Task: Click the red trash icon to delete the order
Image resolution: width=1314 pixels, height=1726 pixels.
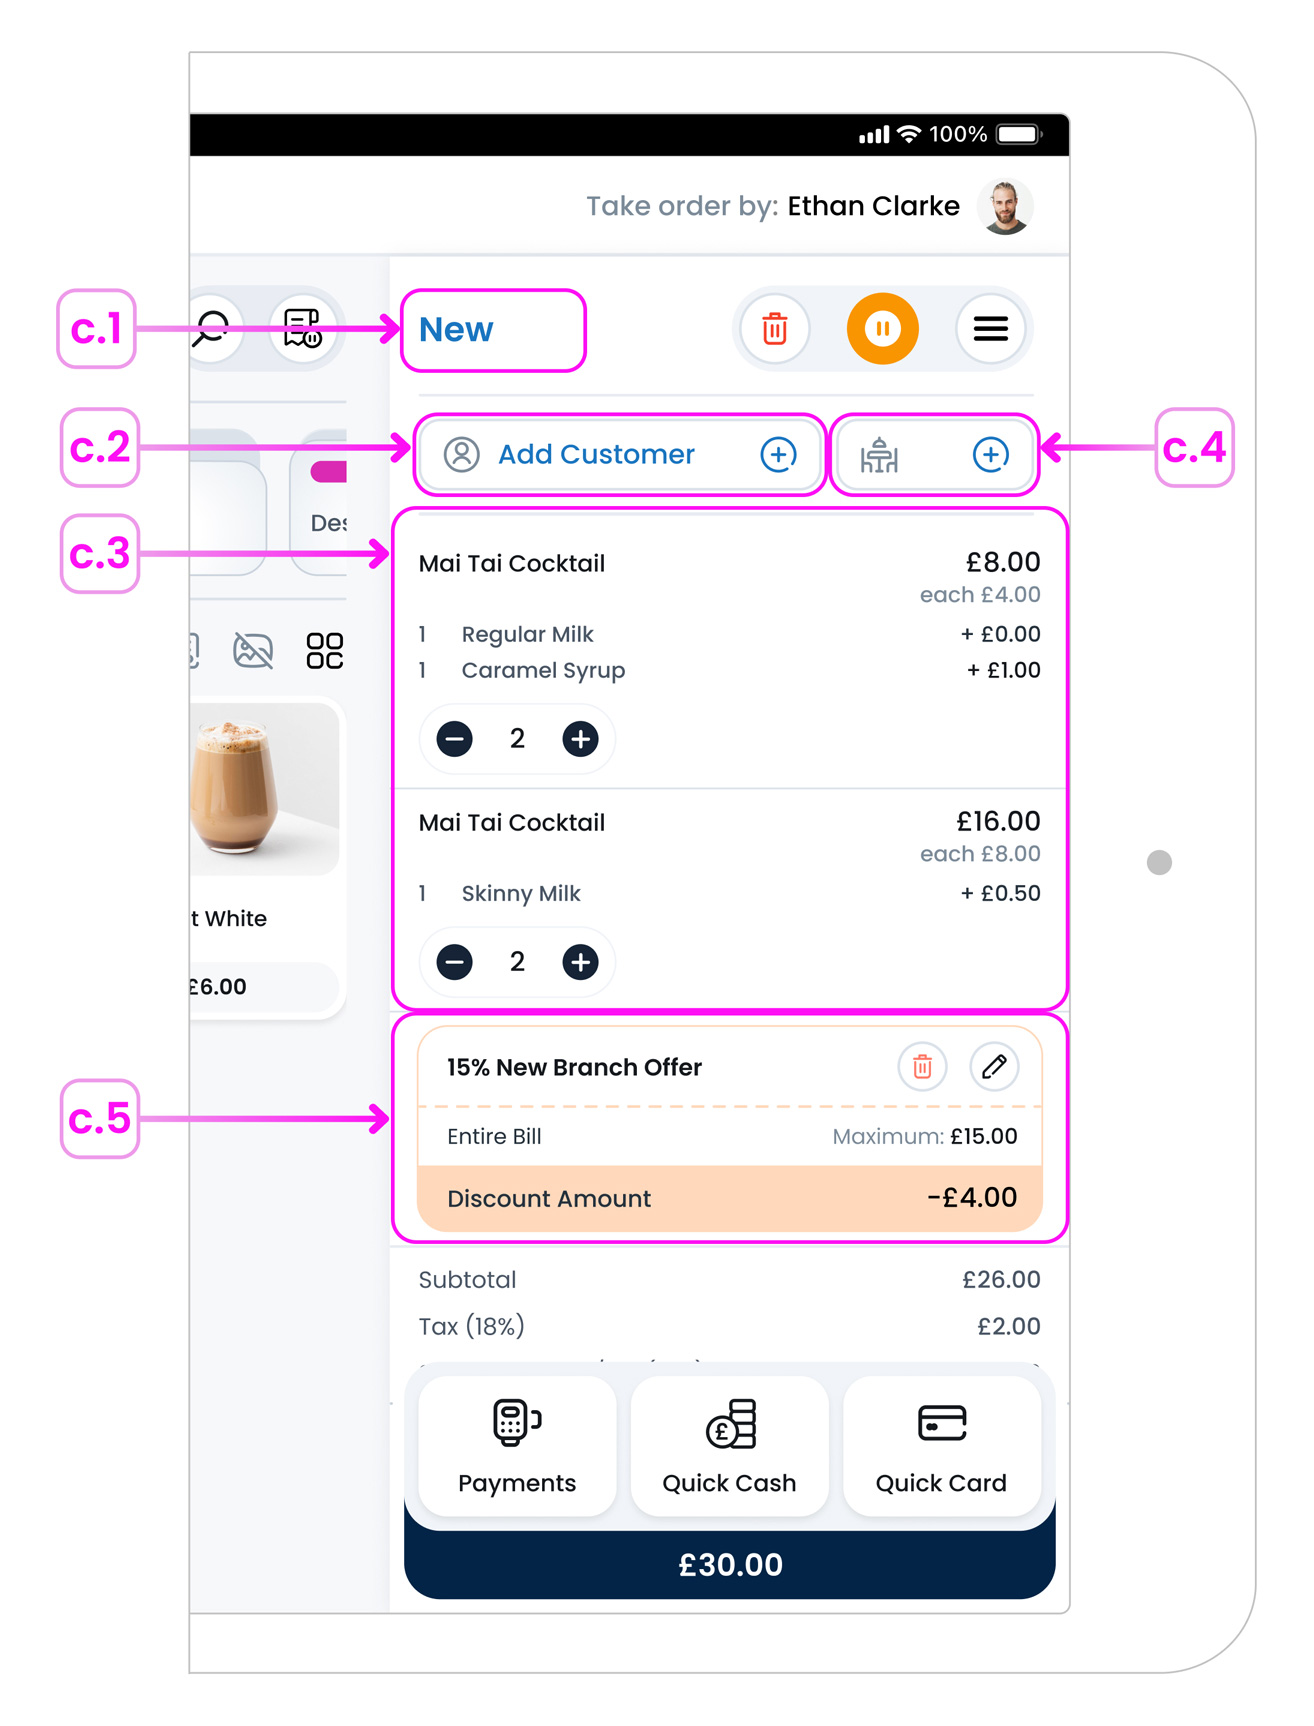Action: [x=774, y=329]
